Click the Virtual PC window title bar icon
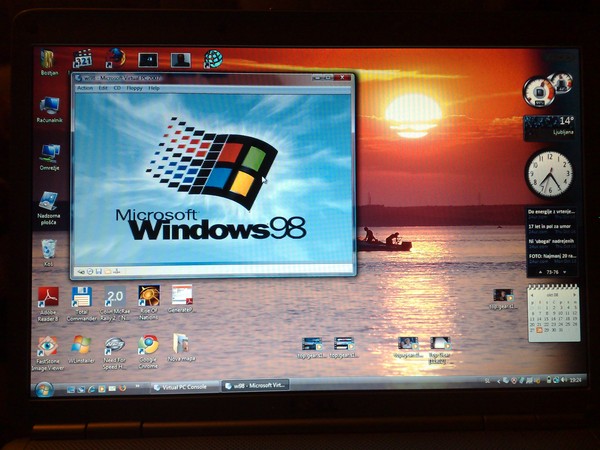600x450 pixels. tap(79, 78)
